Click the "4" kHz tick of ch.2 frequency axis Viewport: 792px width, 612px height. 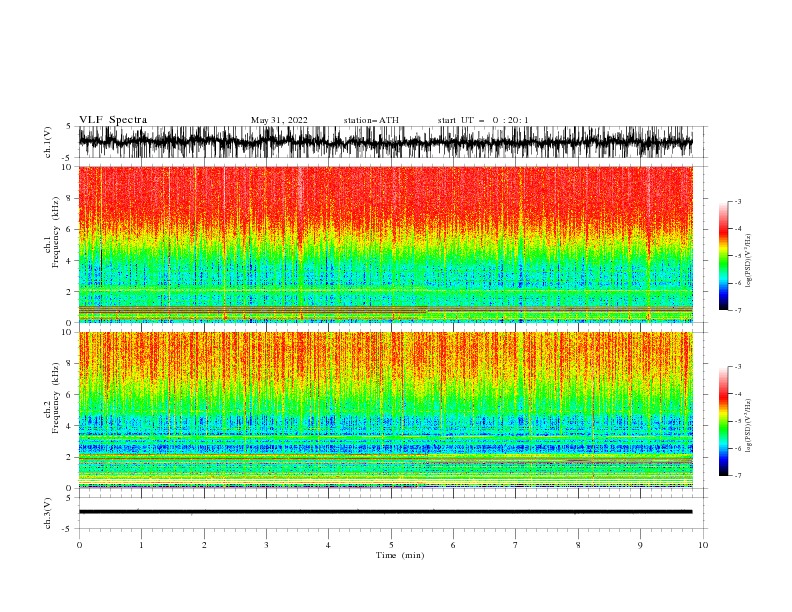click(69, 426)
